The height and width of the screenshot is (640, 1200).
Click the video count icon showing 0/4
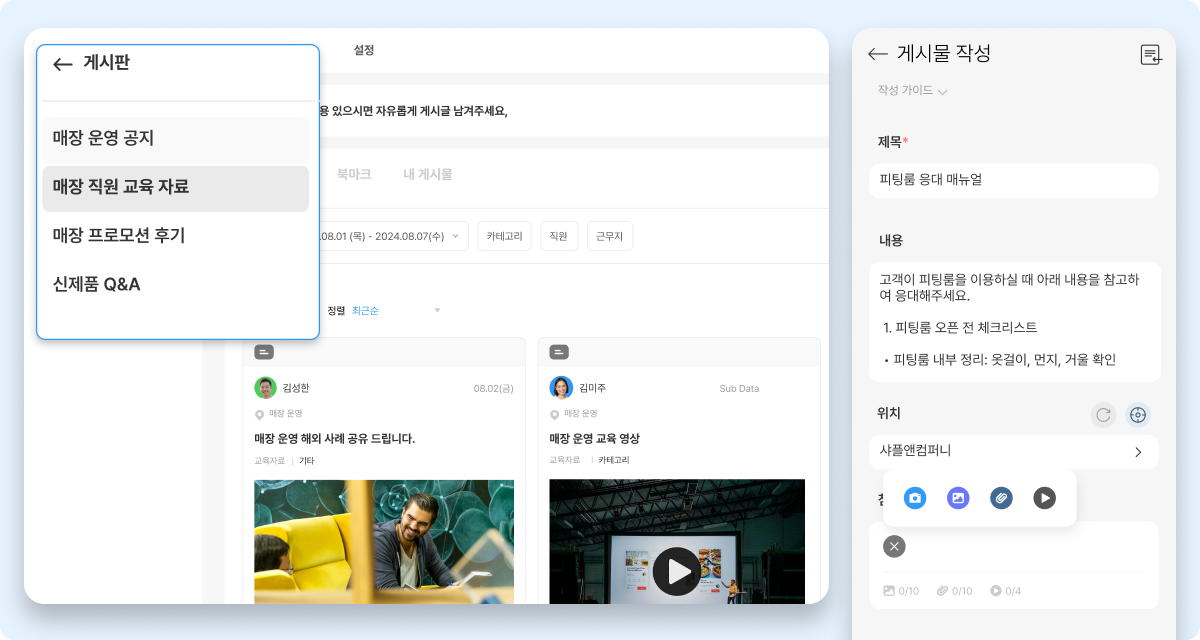(x=996, y=591)
